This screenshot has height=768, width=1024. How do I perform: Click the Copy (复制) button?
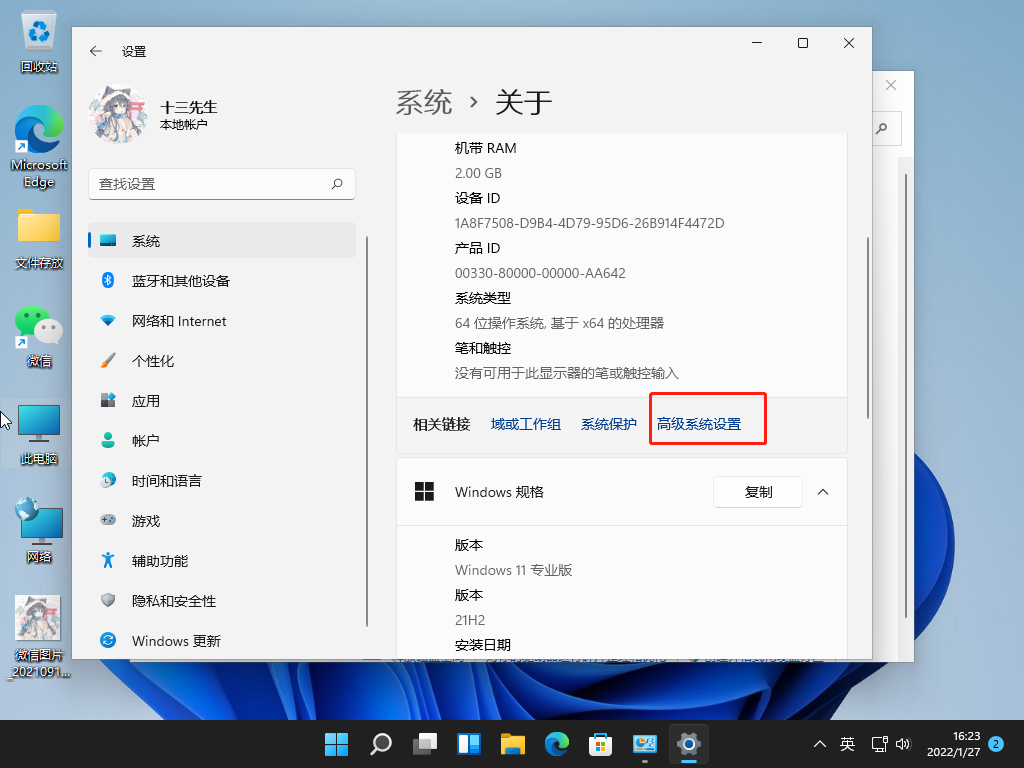758,492
